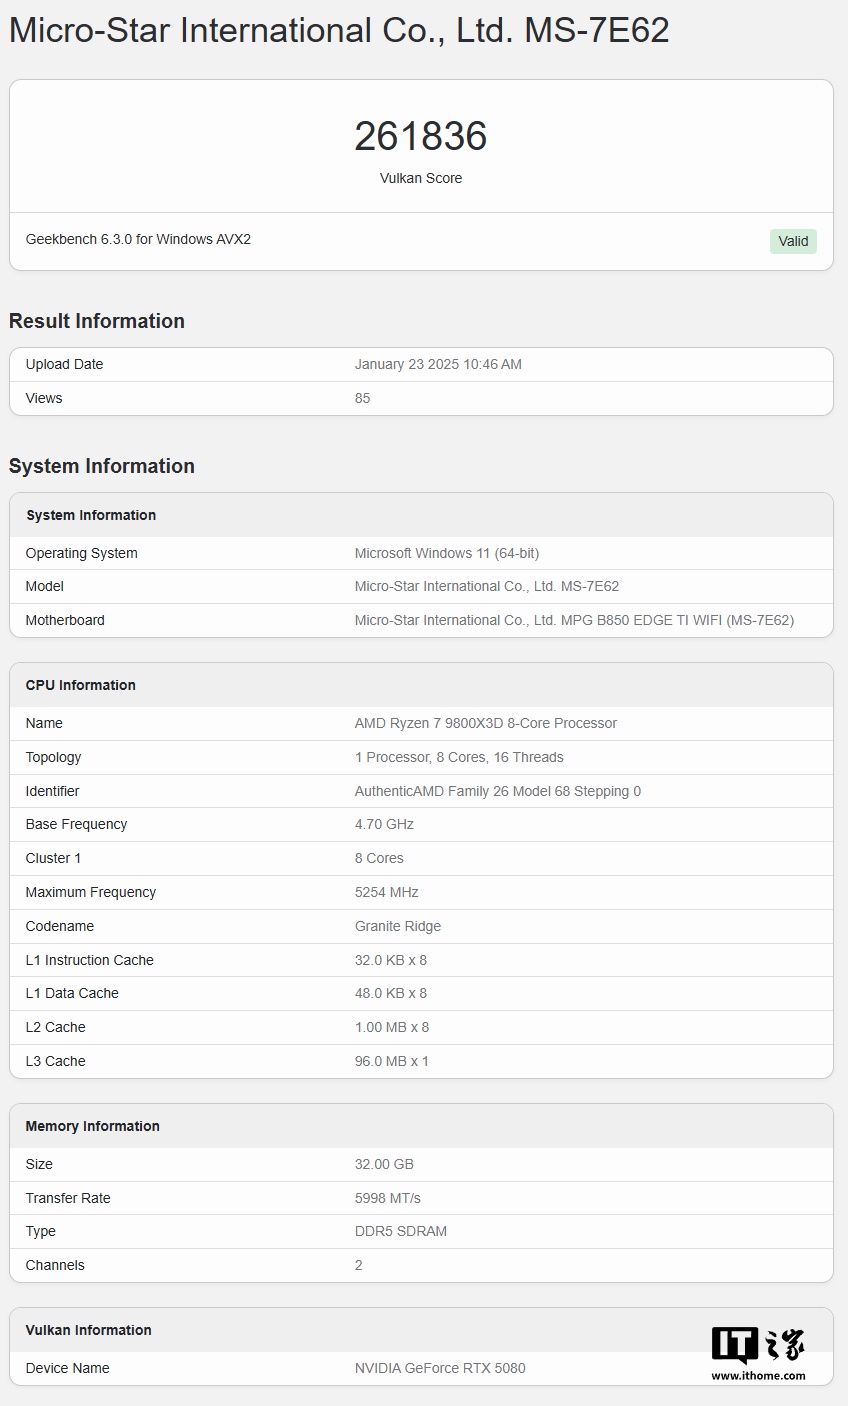Click the MPG B850 EDGE TI WIFI motherboard value

coord(574,620)
